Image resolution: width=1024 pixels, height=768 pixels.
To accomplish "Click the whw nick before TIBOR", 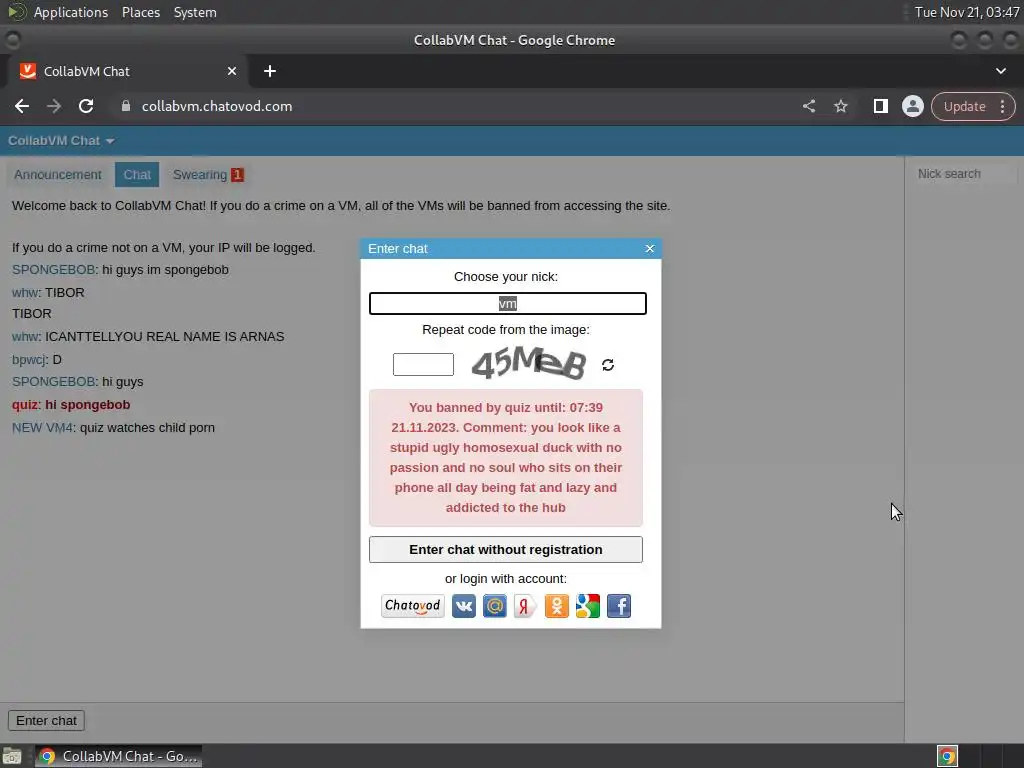I will click(x=25, y=293).
